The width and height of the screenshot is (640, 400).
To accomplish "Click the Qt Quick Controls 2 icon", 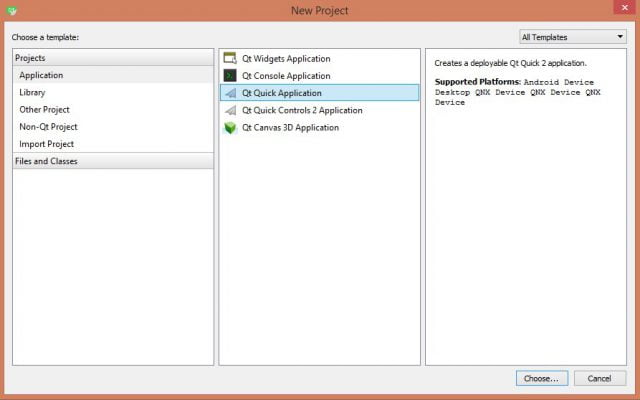I will click(x=230, y=110).
